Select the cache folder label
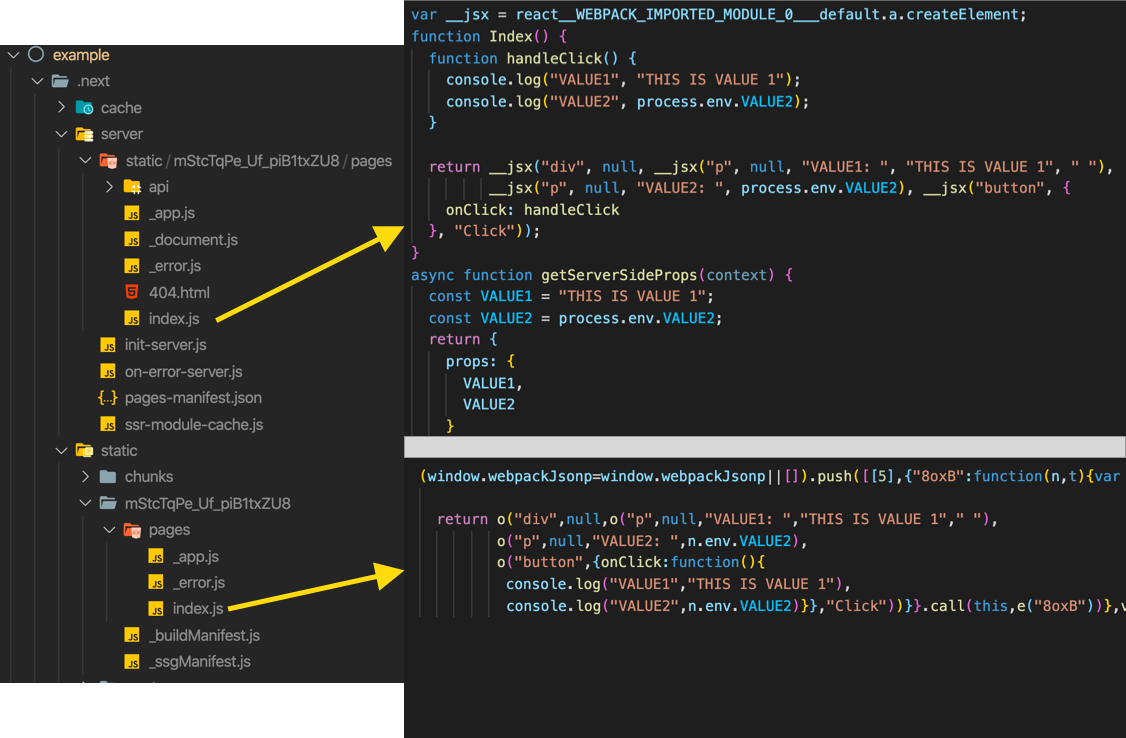Viewport: 1126px width, 738px height. coord(121,108)
